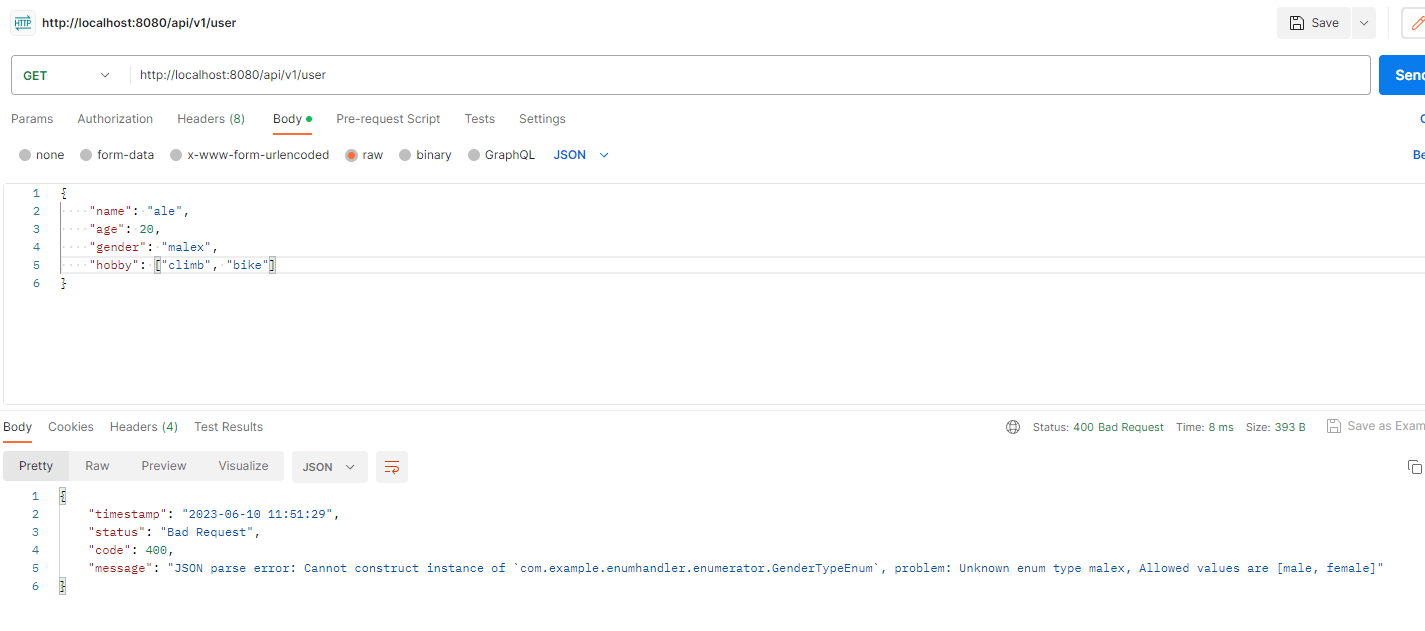View the response Cookies tab

point(70,427)
